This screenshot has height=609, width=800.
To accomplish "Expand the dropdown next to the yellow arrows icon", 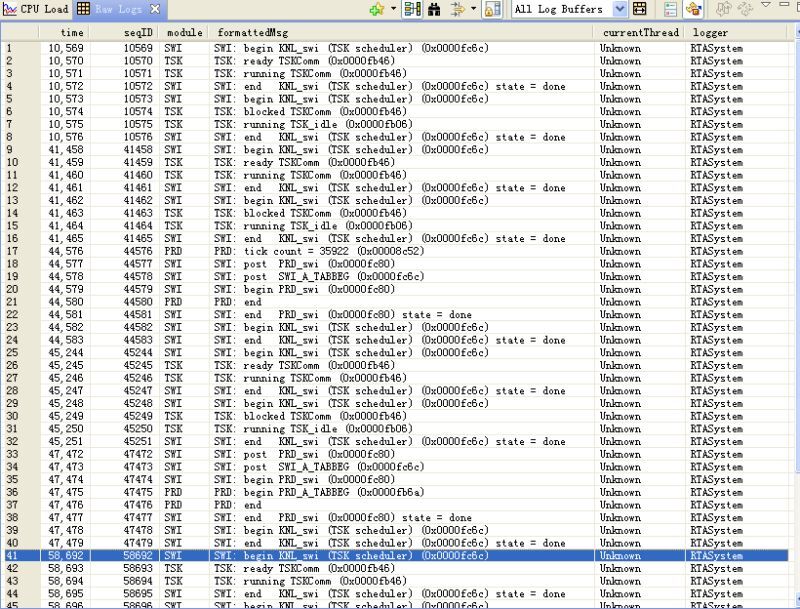I will coord(473,9).
